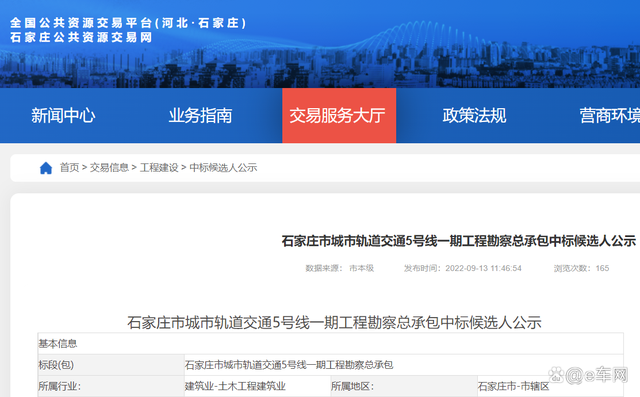
Task: Open the 政策法规 navigation tab
Action: coord(474,116)
